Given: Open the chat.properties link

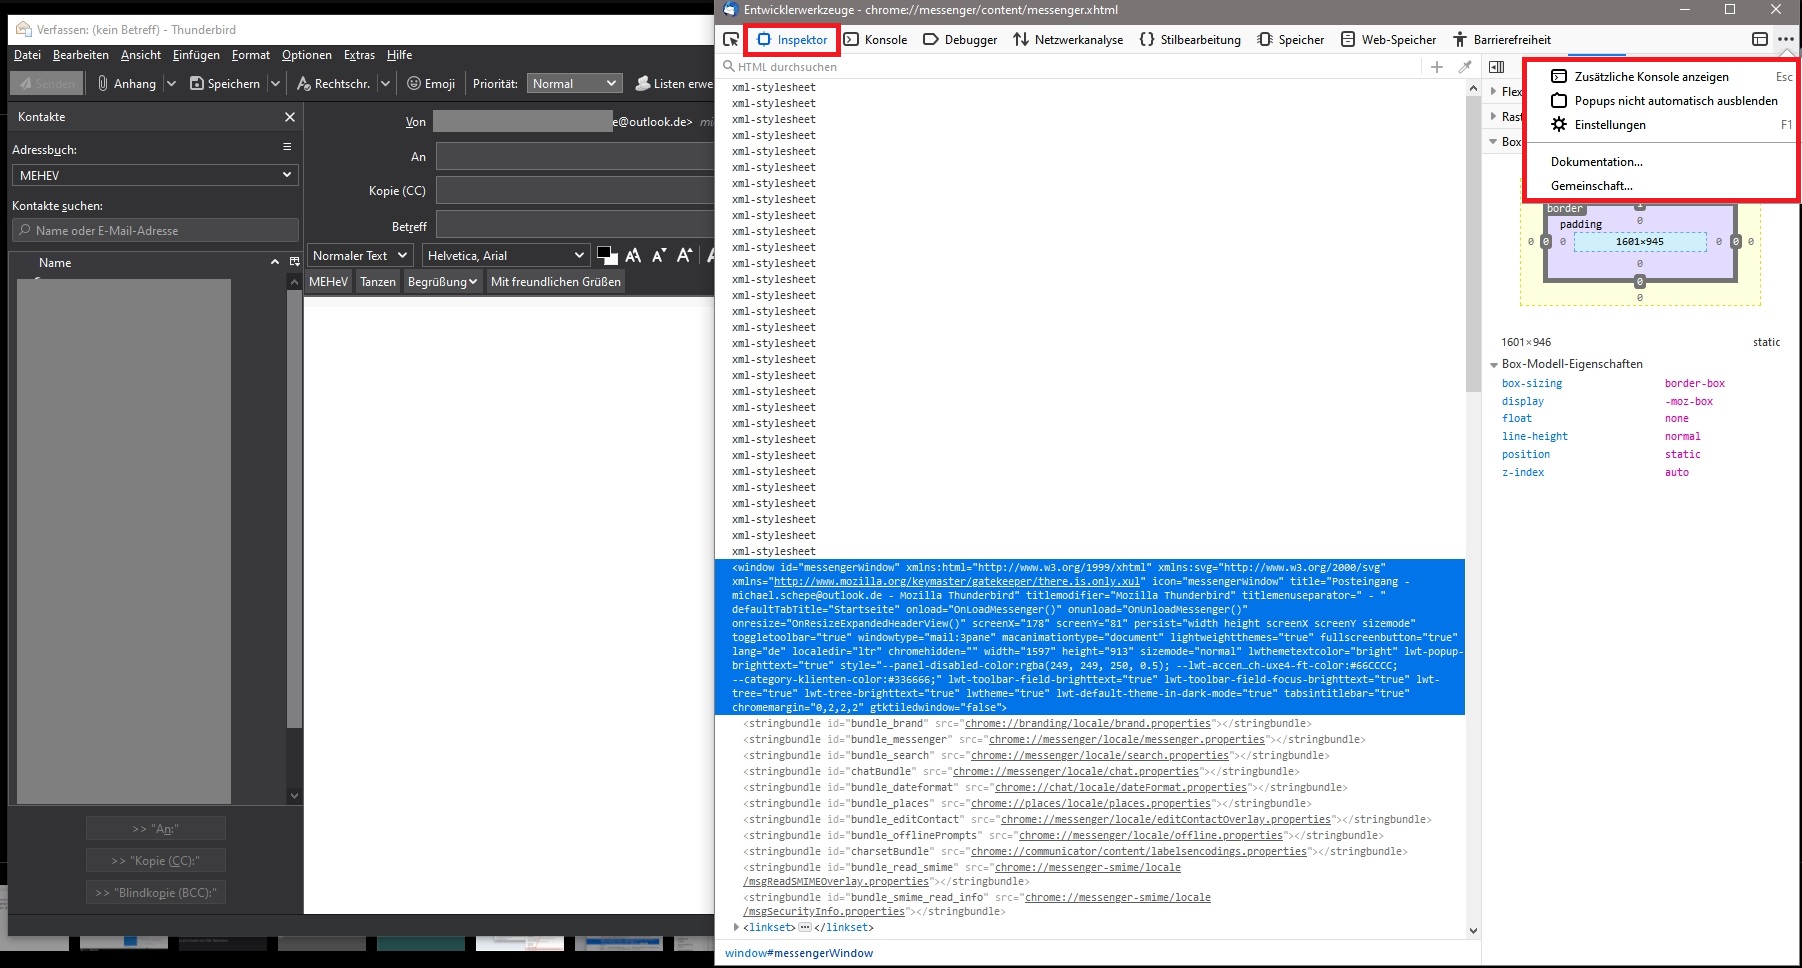Looking at the screenshot, I should (1076, 772).
